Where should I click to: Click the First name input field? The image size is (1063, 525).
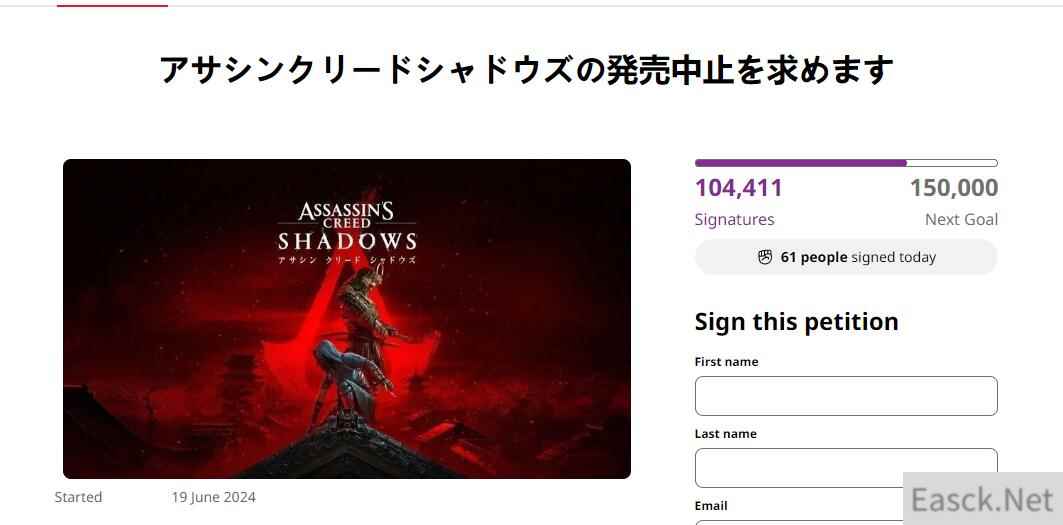coord(846,396)
